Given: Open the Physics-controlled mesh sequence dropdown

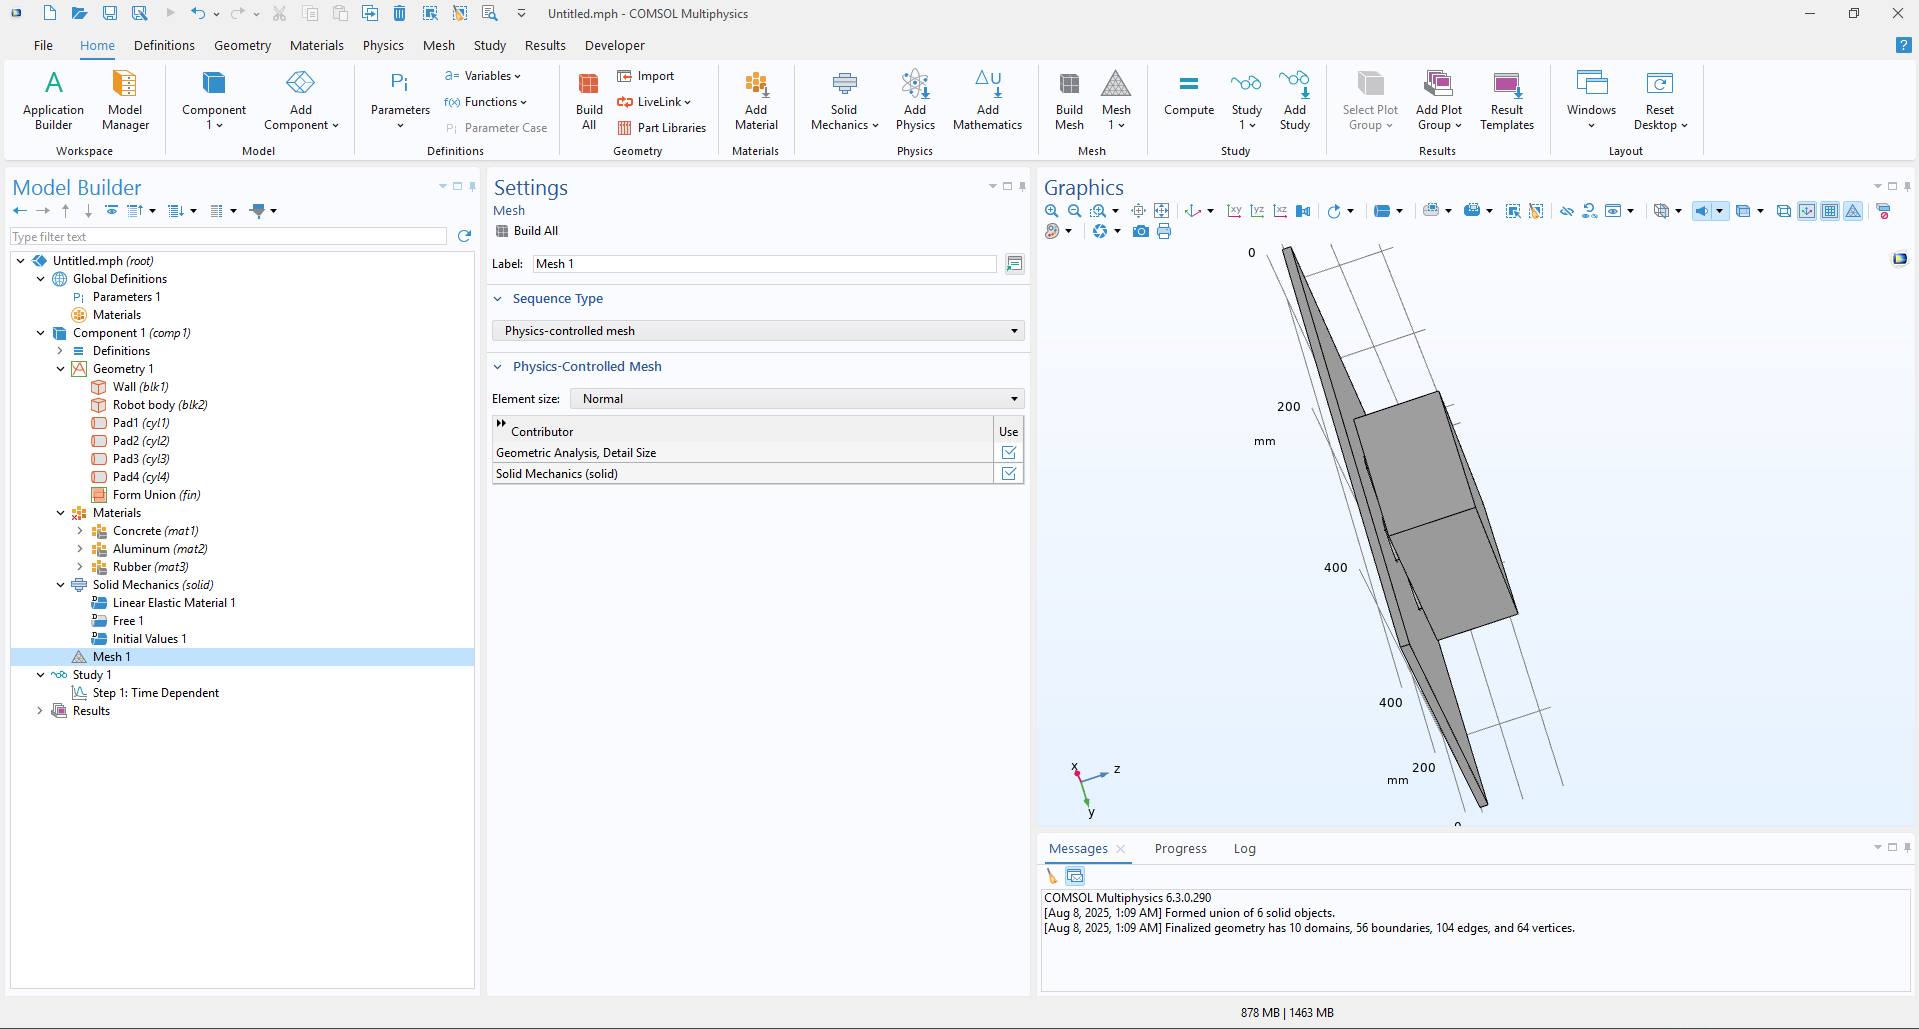Looking at the screenshot, I should (758, 331).
